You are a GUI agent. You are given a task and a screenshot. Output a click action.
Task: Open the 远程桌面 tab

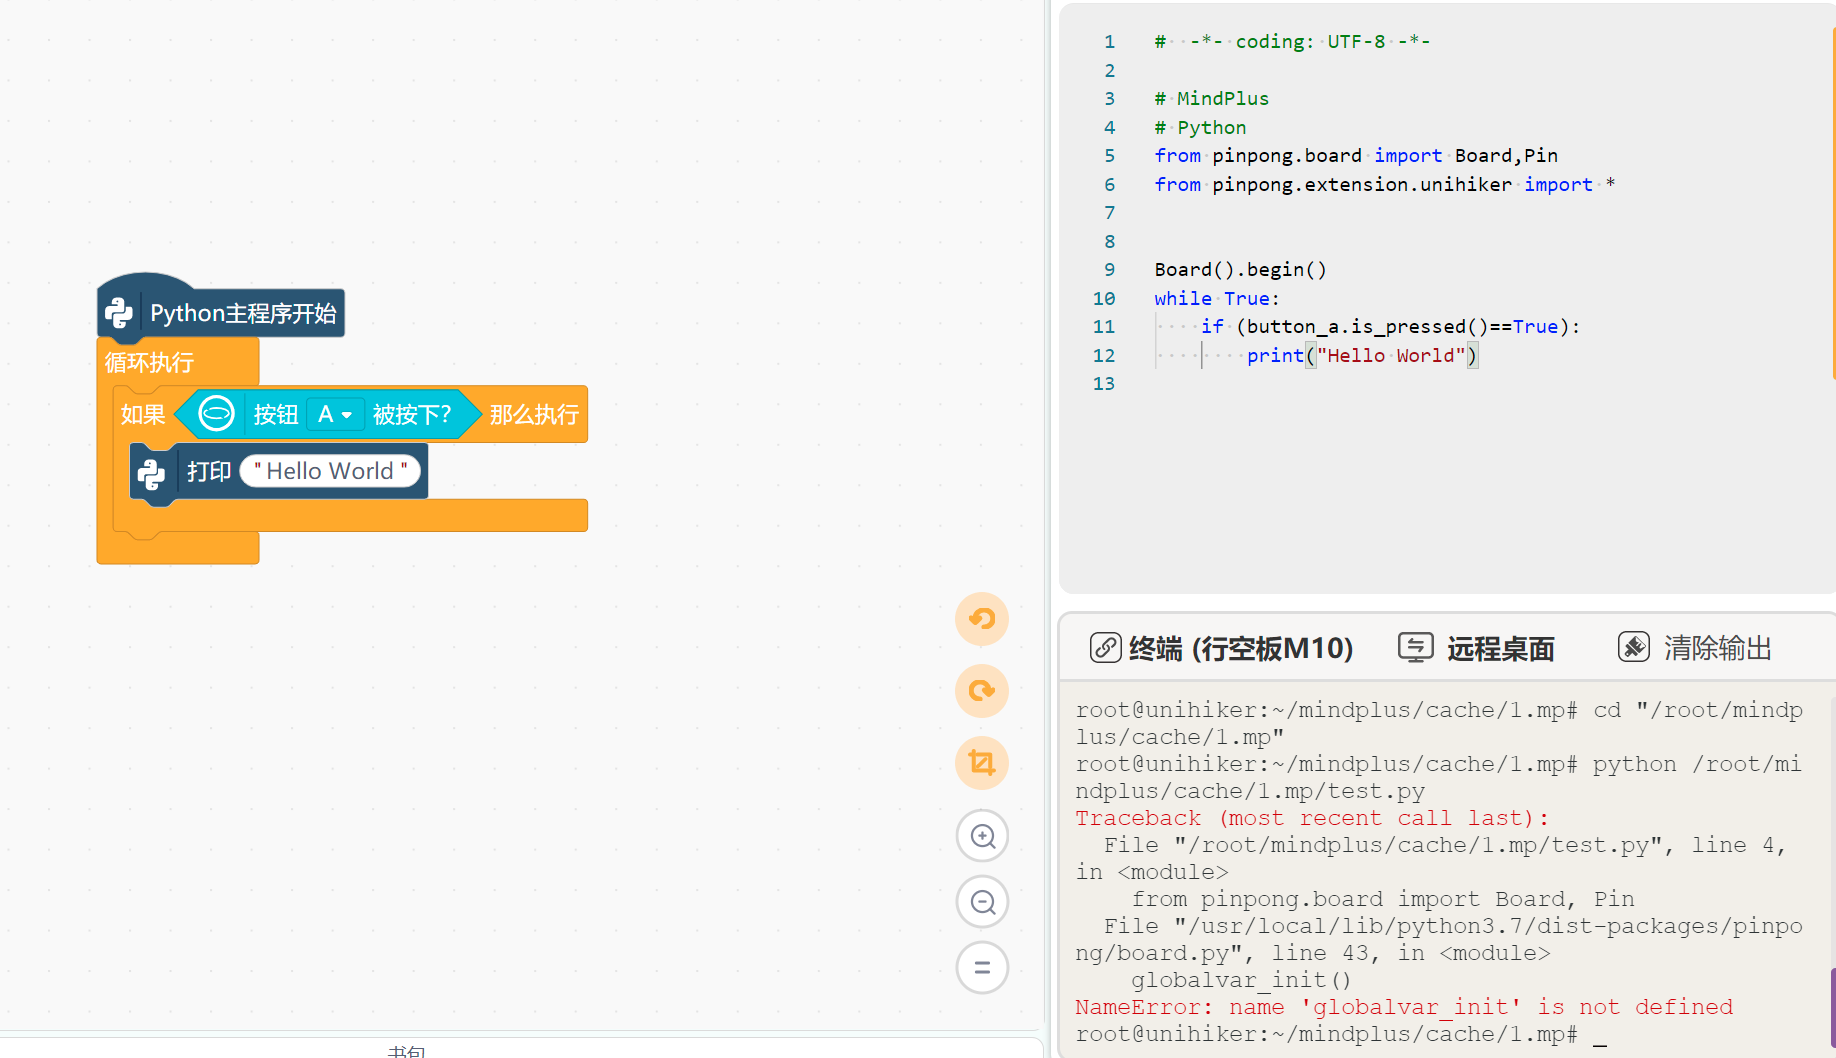point(1500,648)
